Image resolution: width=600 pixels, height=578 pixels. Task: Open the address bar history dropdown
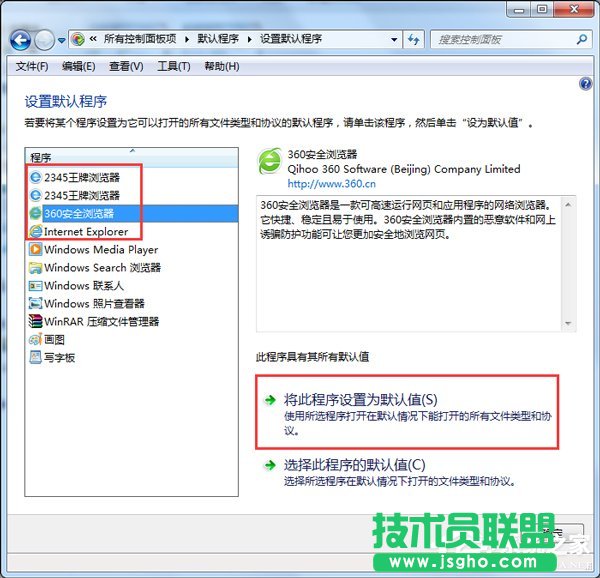394,39
